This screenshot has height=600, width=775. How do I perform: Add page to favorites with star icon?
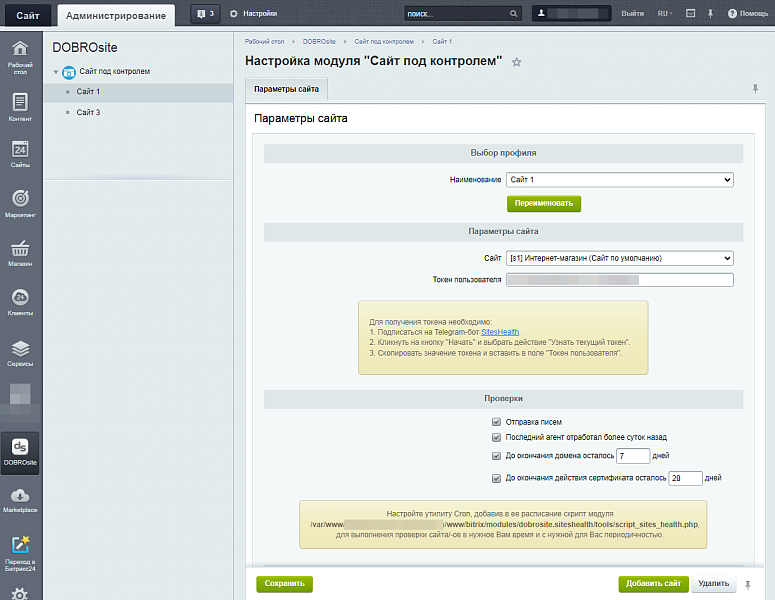[x=517, y=62]
